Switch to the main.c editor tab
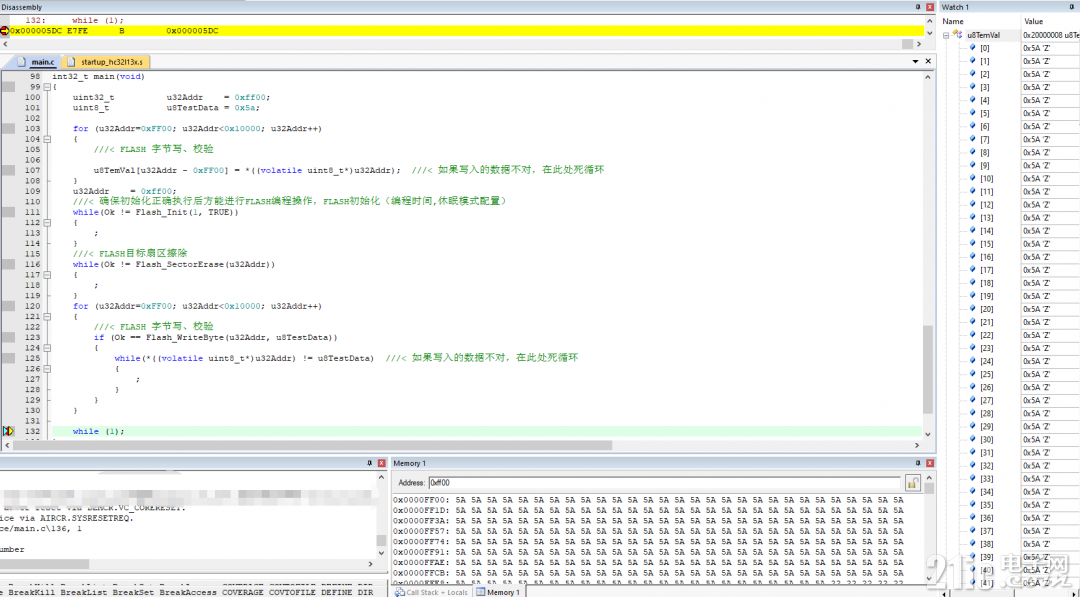This screenshot has width=1080, height=597. point(37,62)
